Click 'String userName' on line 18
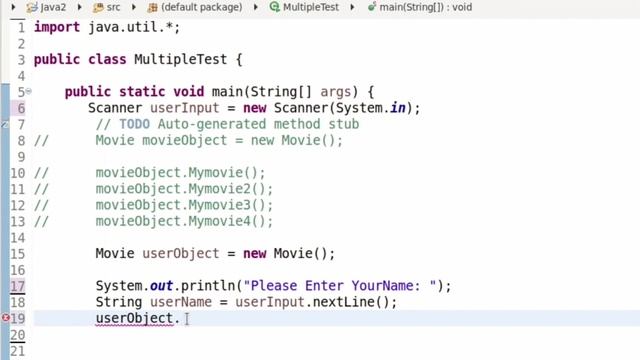 (153, 302)
